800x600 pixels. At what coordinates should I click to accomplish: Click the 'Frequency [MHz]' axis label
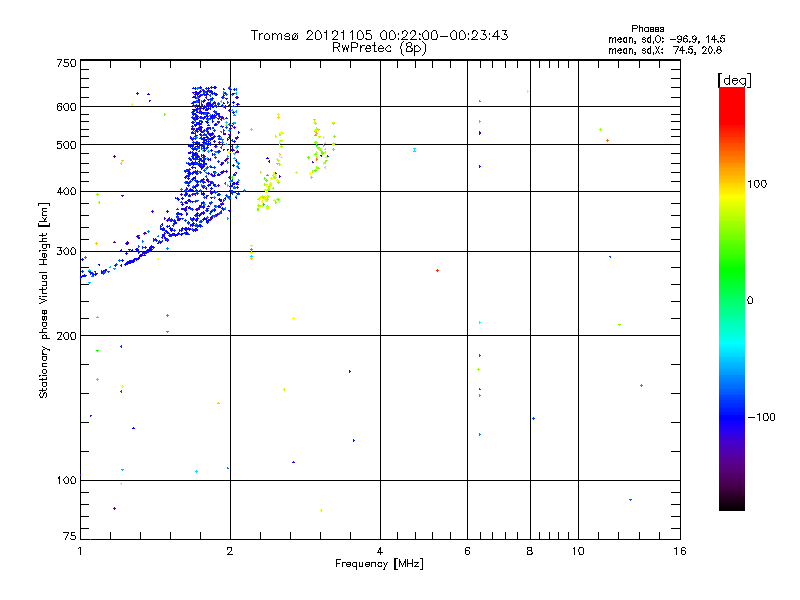(379, 564)
